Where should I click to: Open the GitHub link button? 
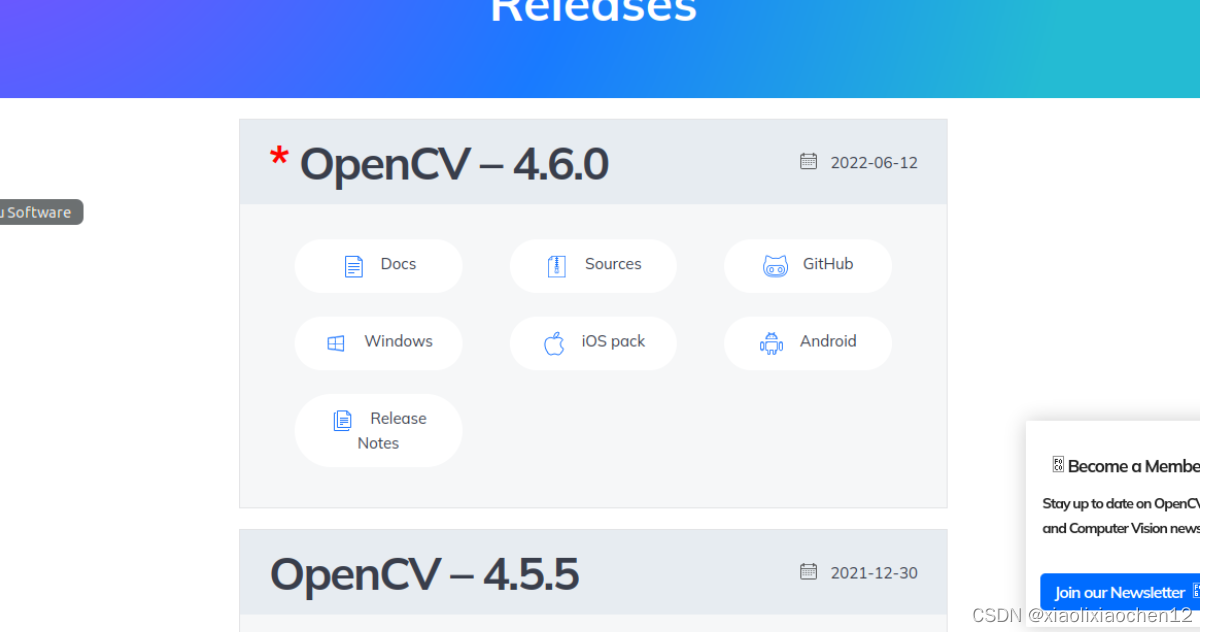[x=808, y=265]
